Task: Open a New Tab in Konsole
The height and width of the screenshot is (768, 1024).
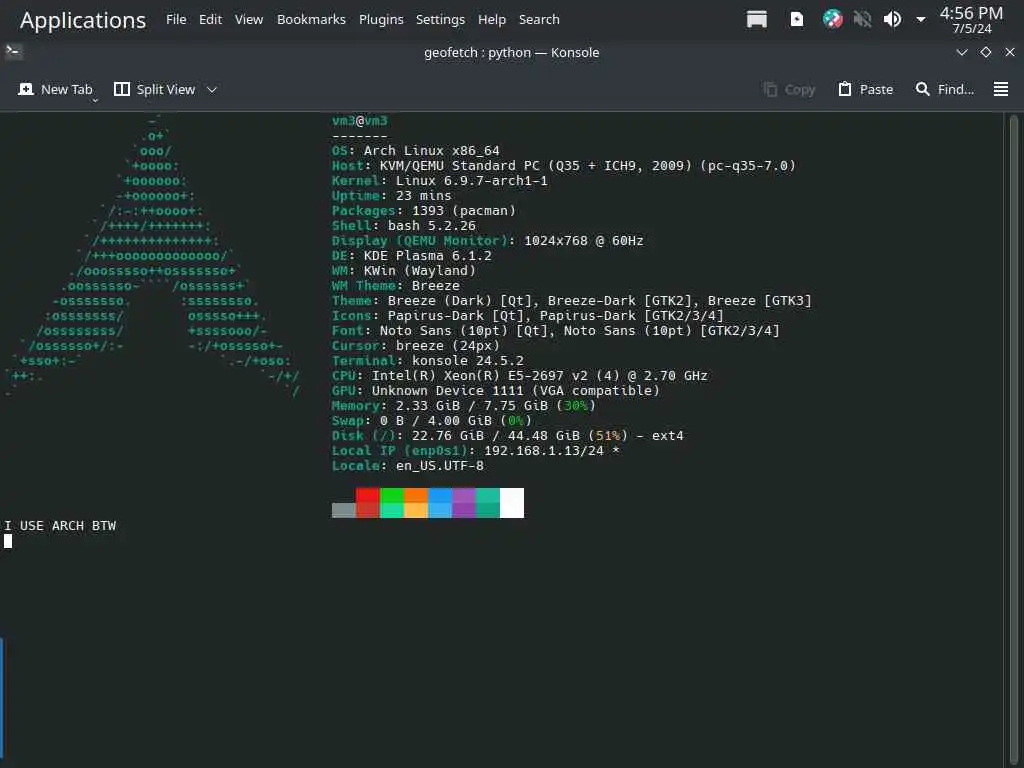Action: 56,89
